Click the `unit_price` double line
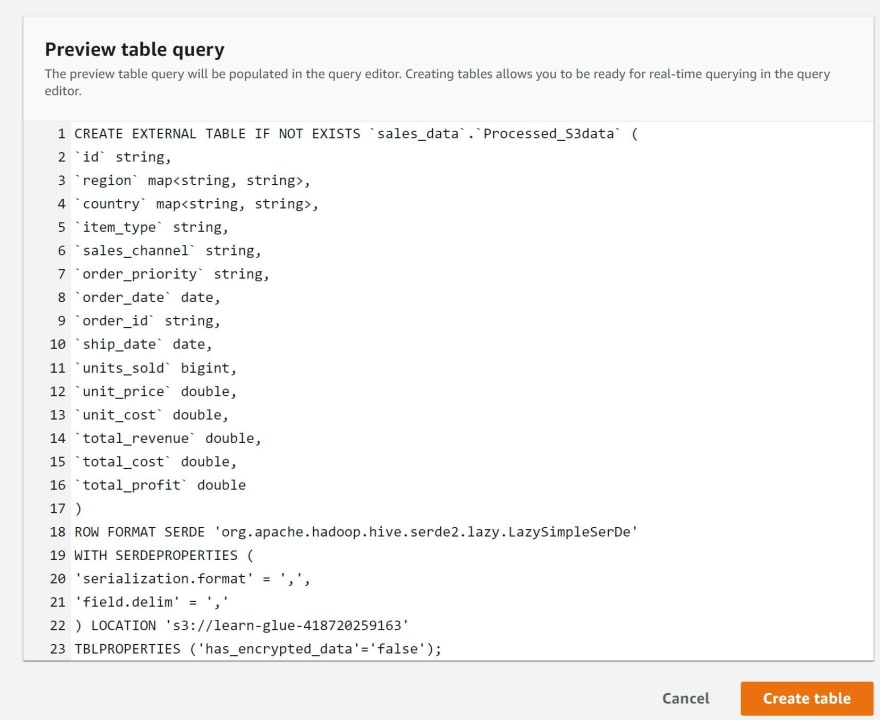Screen dimensions: 880x720 155,391
